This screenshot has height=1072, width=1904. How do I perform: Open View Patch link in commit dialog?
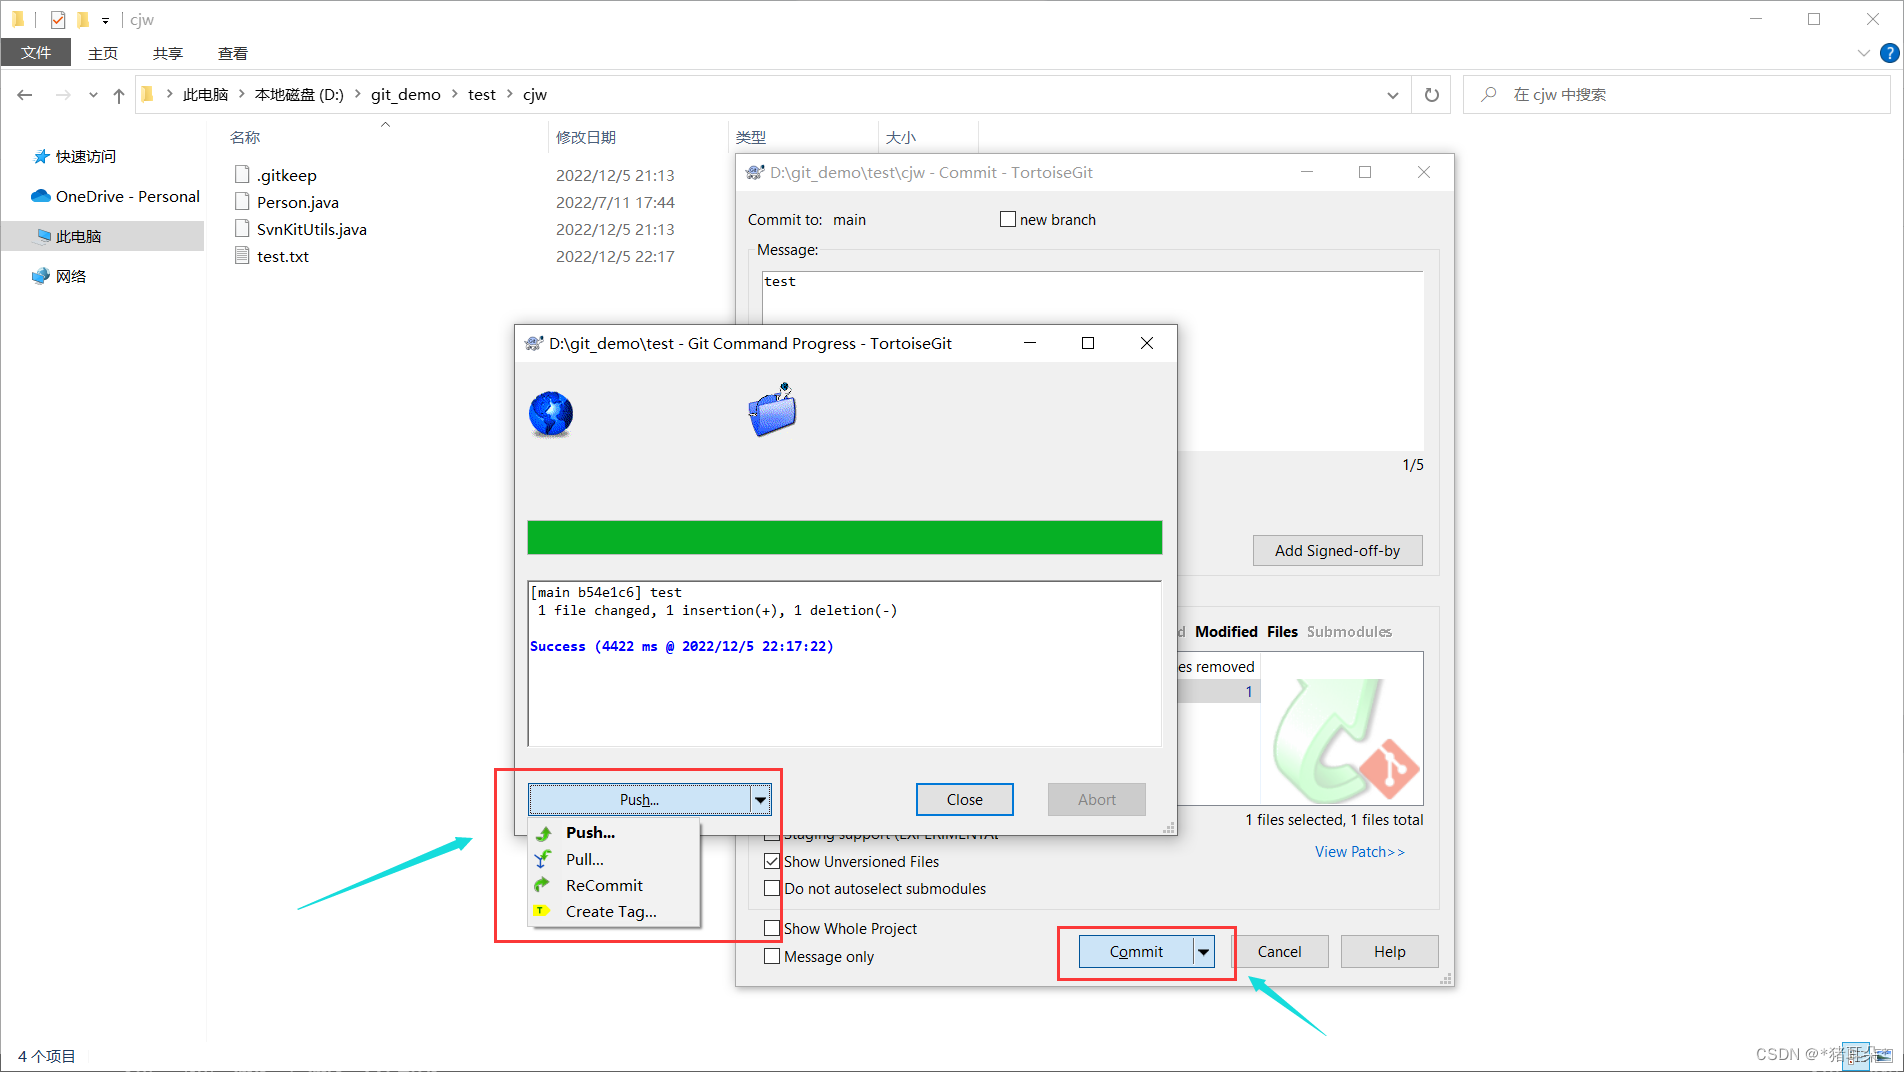coord(1359,851)
